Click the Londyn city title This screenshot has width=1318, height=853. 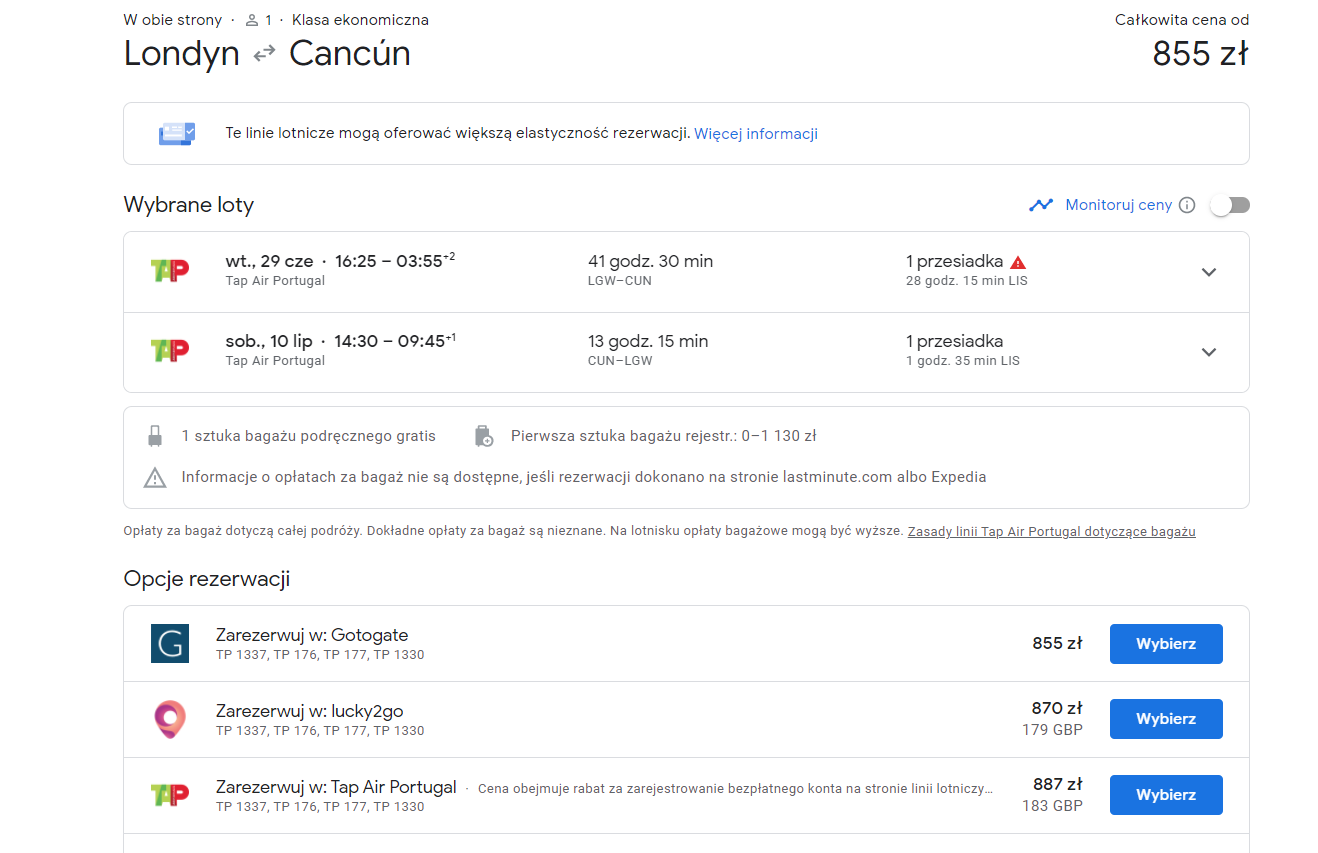(182, 54)
